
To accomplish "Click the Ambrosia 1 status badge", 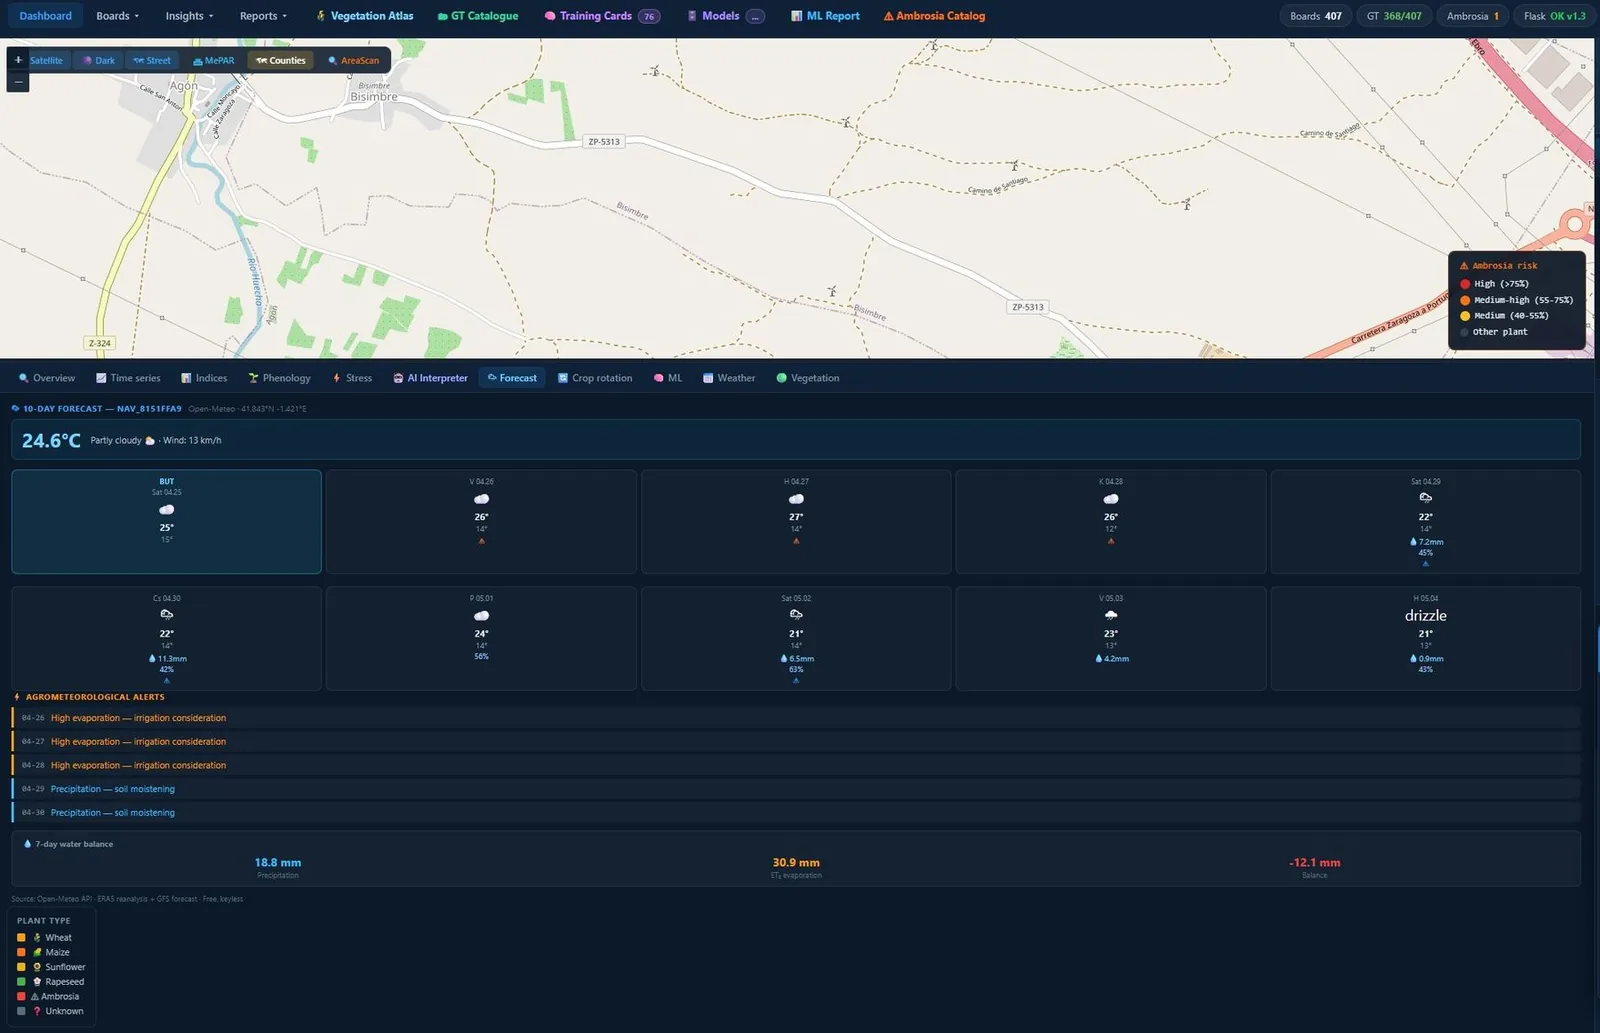I will pyautogui.click(x=1473, y=16).
